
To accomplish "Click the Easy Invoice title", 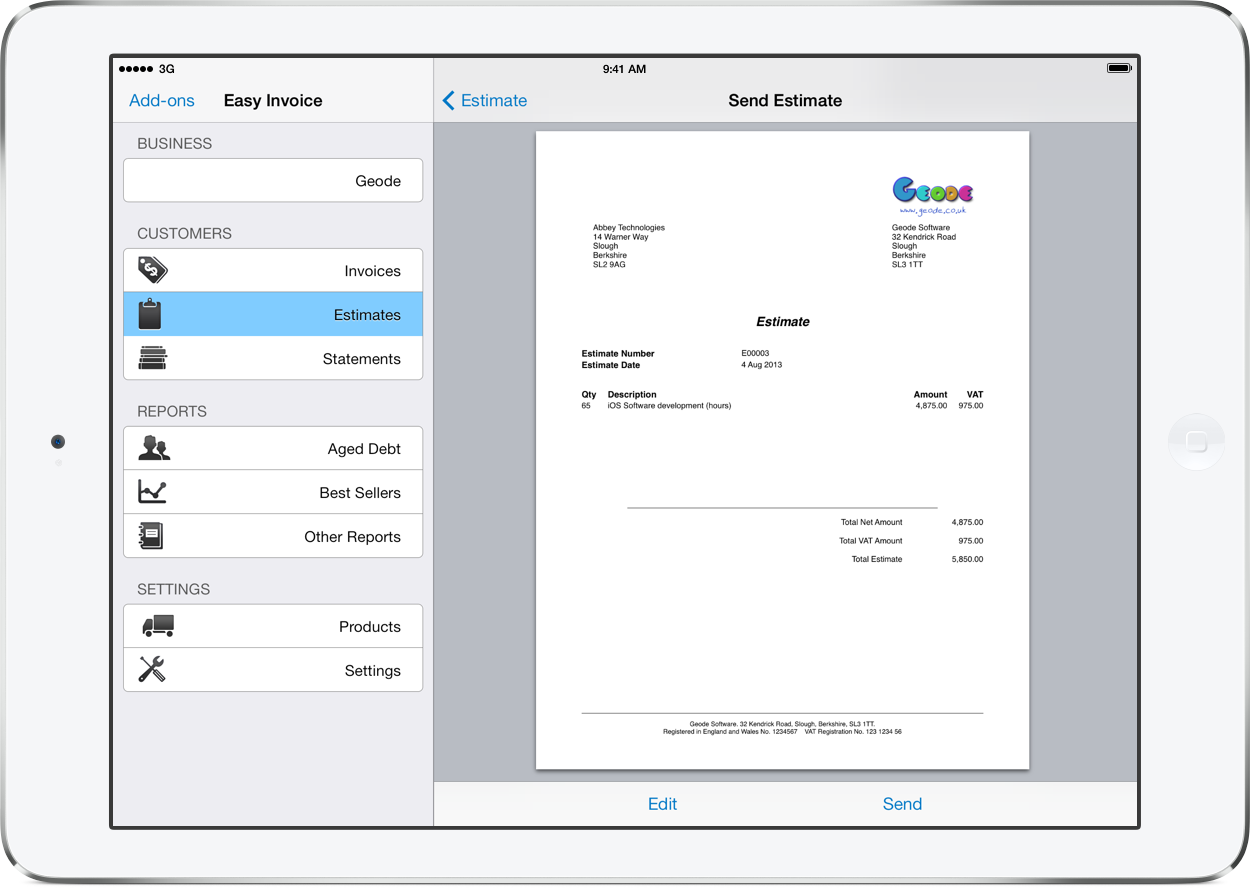I will [273, 100].
